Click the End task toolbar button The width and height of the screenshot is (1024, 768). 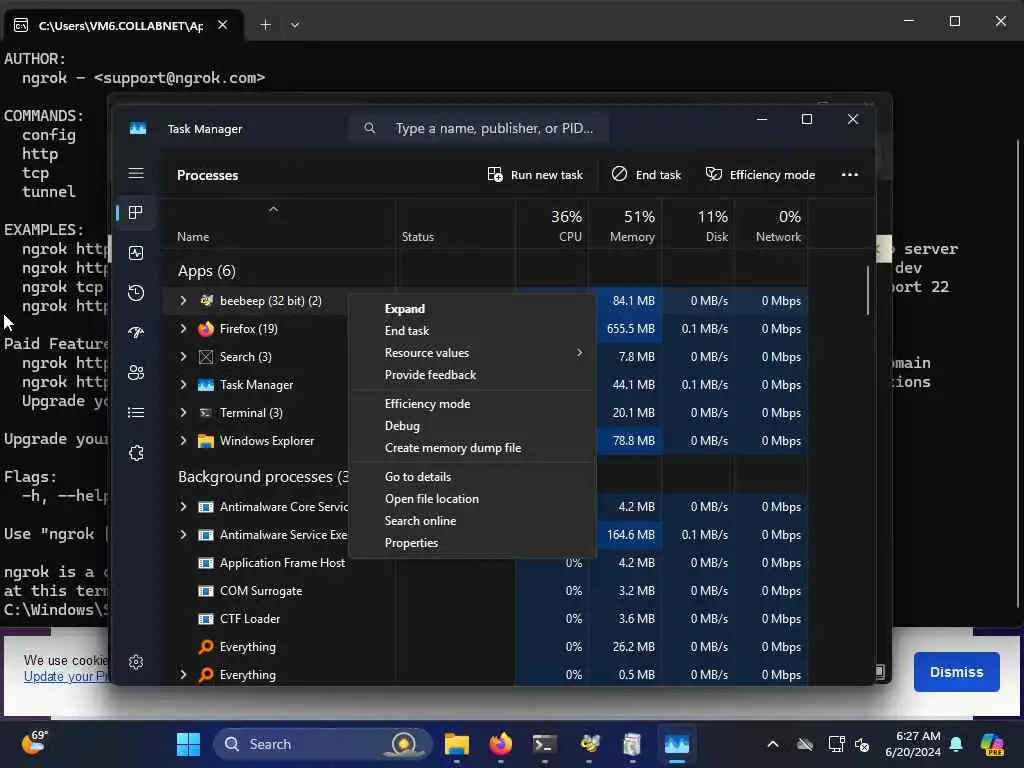pyautogui.click(x=647, y=175)
